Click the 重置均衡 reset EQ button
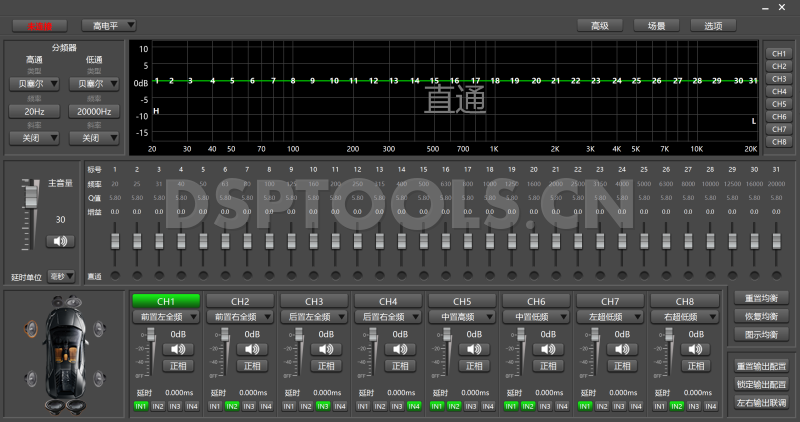 761,298
